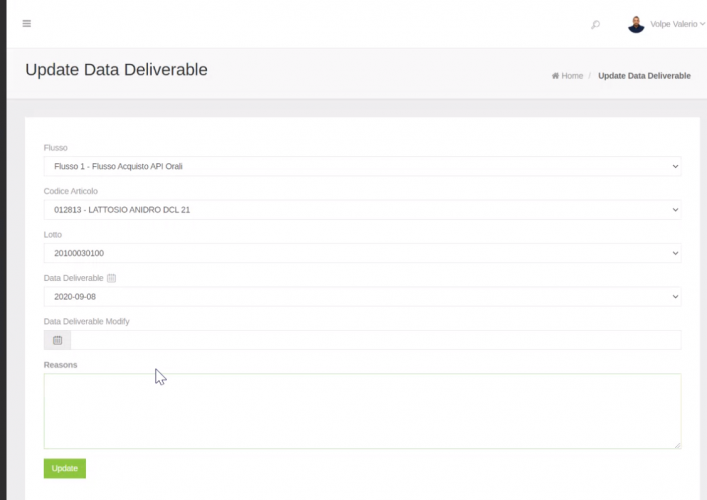Click the Flusso field label
This screenshot has height=500, width=707.
pos(55,148)
